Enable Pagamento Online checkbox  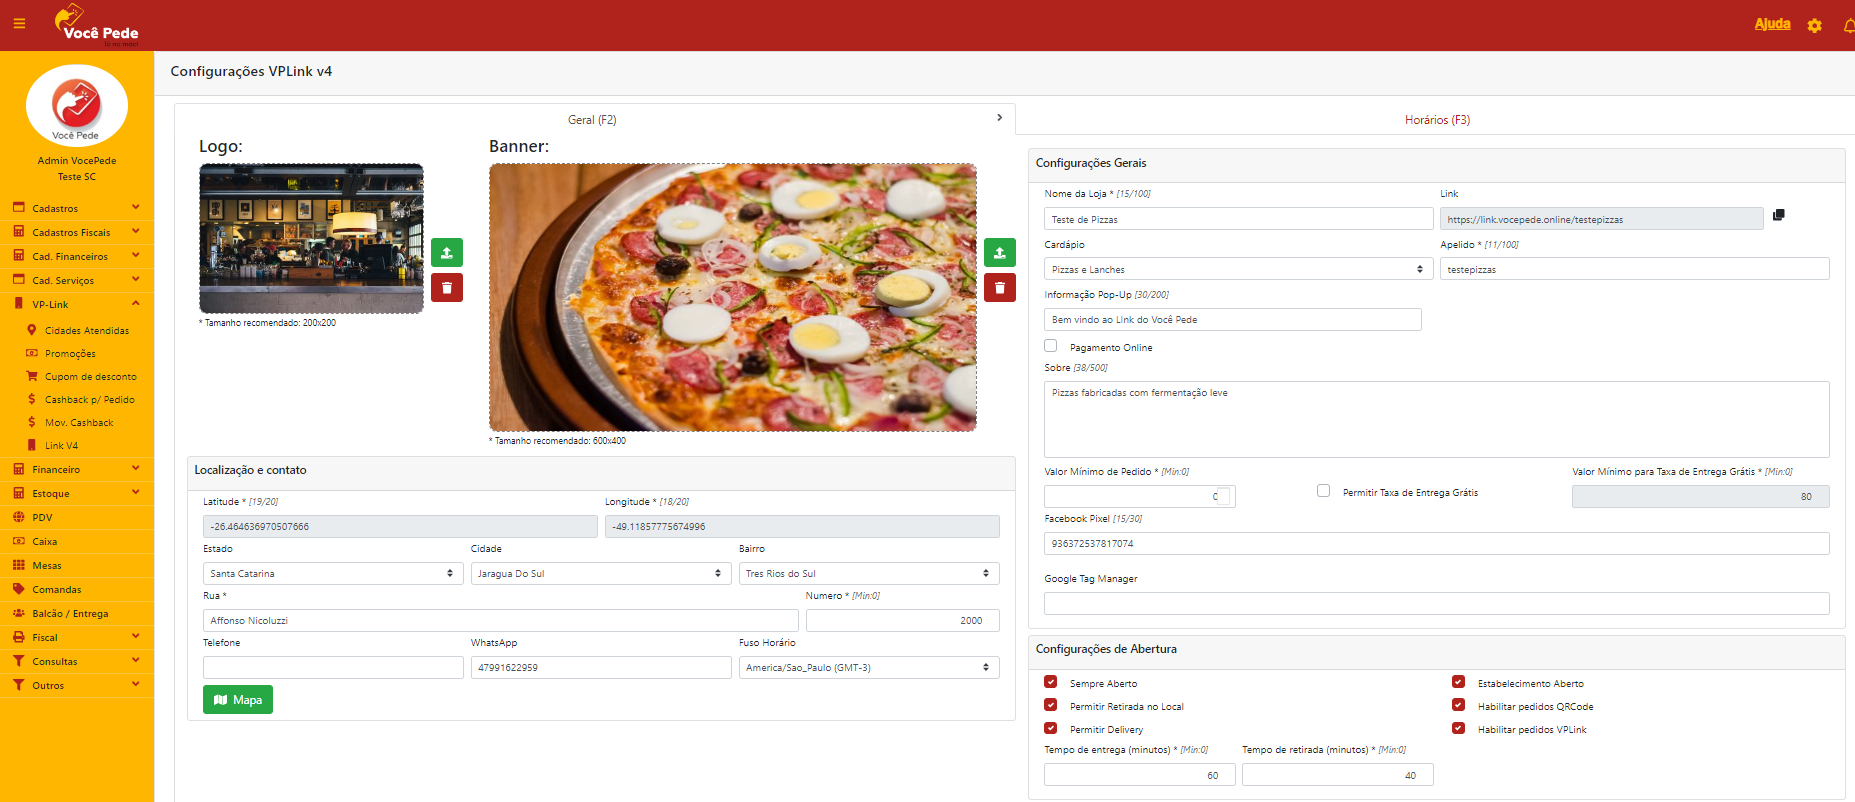1050,346
